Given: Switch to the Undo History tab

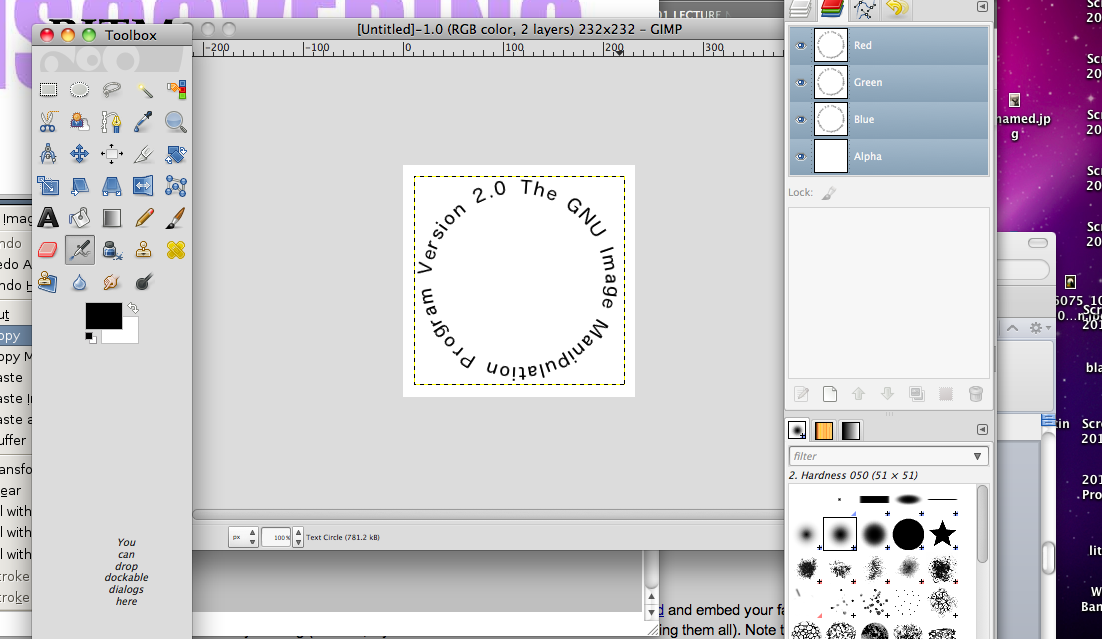Looking at the screenshot, I should [x=896, y=8].
